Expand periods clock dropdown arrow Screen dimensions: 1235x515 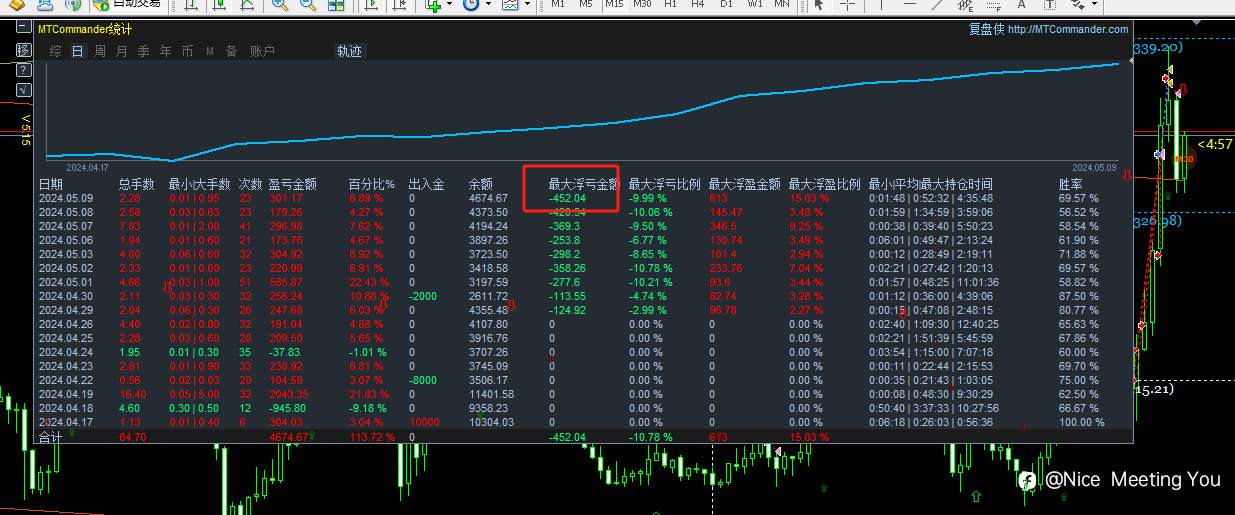(x=487, y=4)
